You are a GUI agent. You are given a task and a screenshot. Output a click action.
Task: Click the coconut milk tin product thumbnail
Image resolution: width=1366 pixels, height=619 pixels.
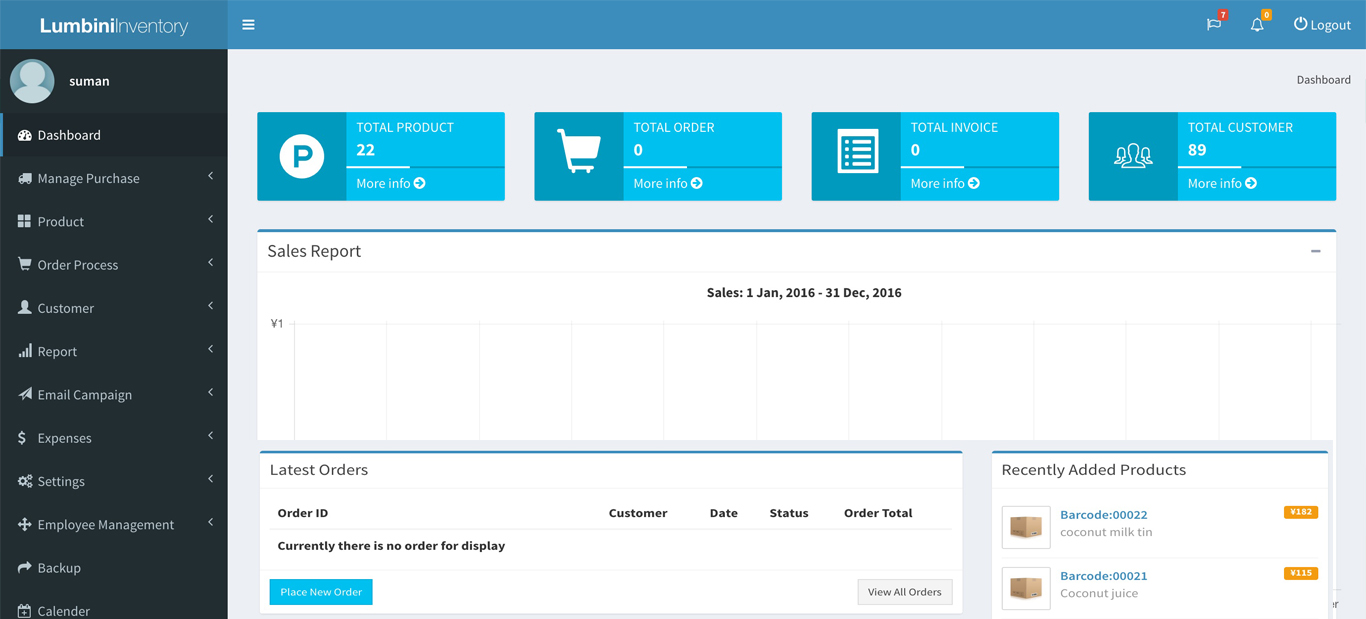(1025, 527)
